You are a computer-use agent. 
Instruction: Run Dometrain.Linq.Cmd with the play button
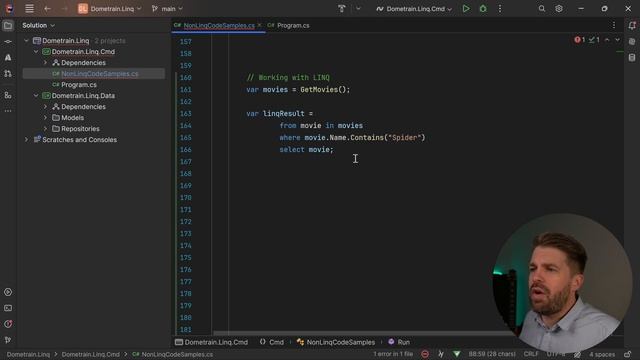pyautogui.click(x=466, y=9)
